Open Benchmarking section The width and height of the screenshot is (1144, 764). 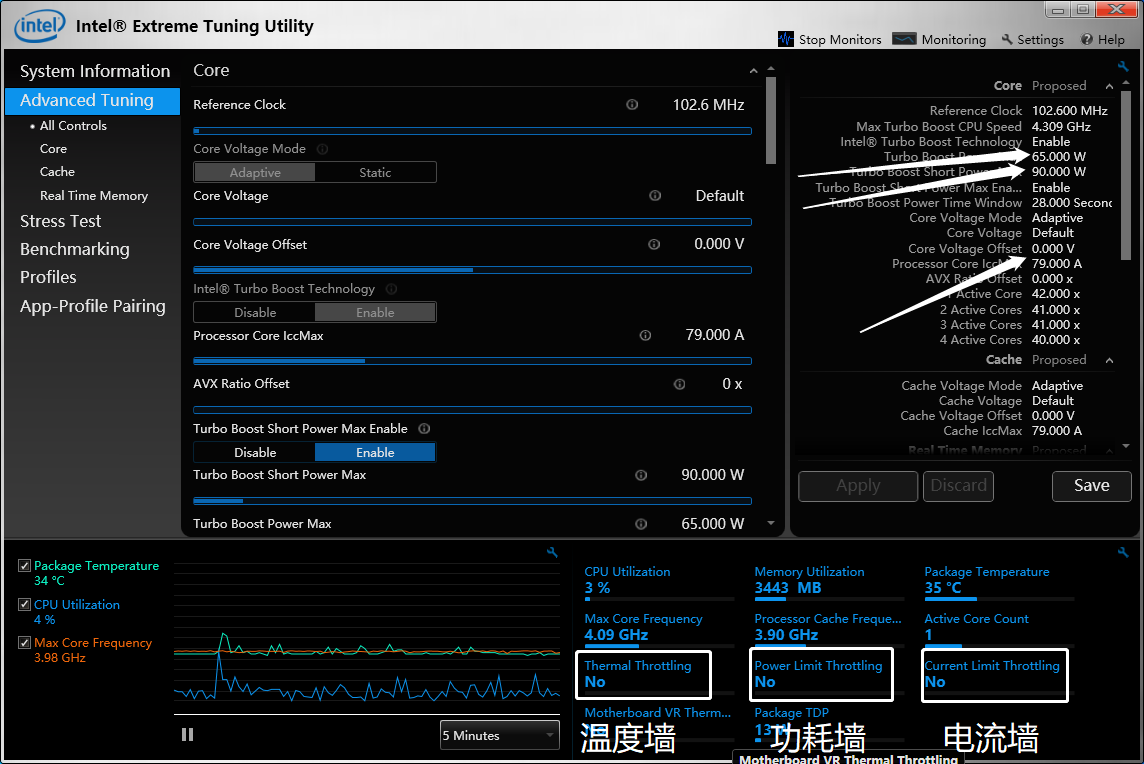tap(74, 250)
